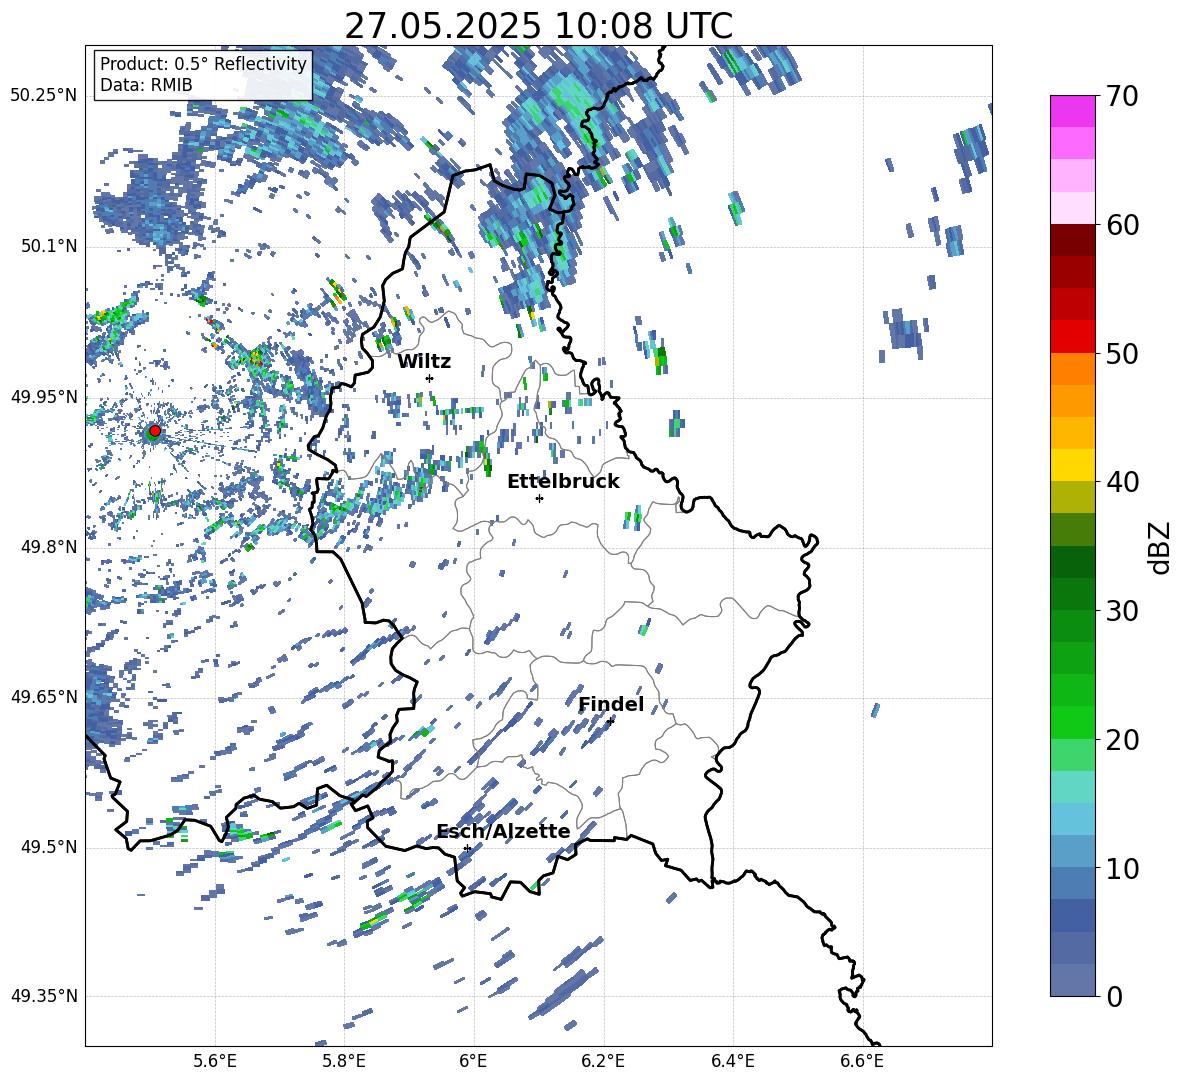Click the 5.8°E longitude label
This screenshot has height=1081, width=1184.
click(x=344, y=1062)
